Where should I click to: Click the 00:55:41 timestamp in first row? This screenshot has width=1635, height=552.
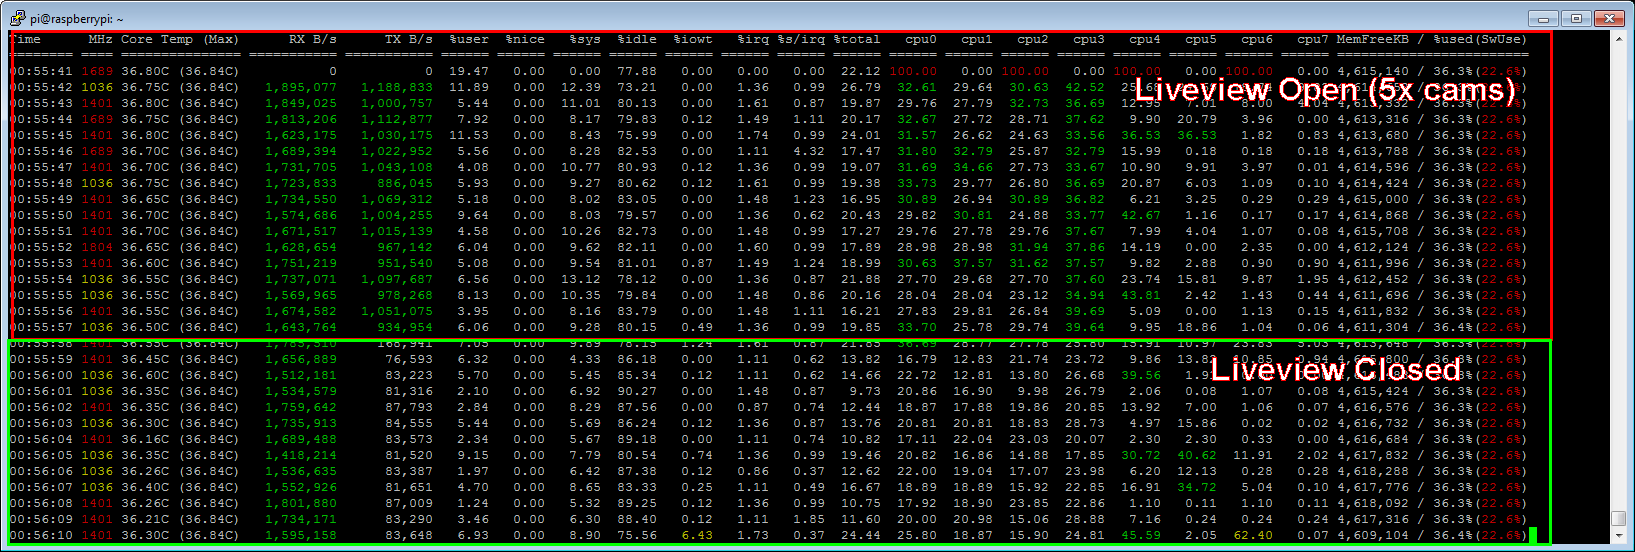pos(42,72)
